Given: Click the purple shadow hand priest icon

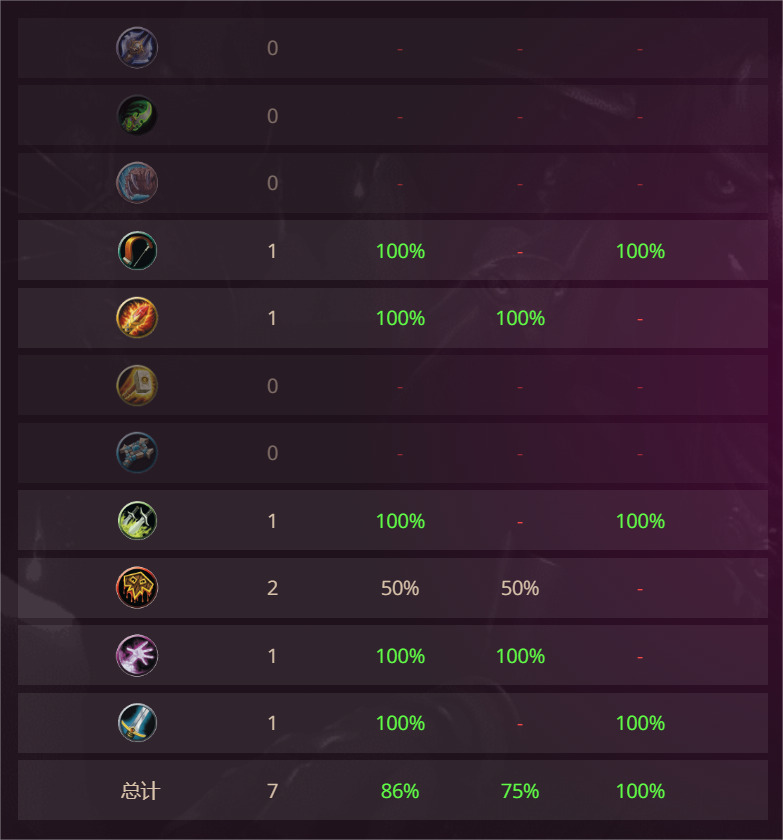Looking at the screenshot, I should tap(137, 655).
